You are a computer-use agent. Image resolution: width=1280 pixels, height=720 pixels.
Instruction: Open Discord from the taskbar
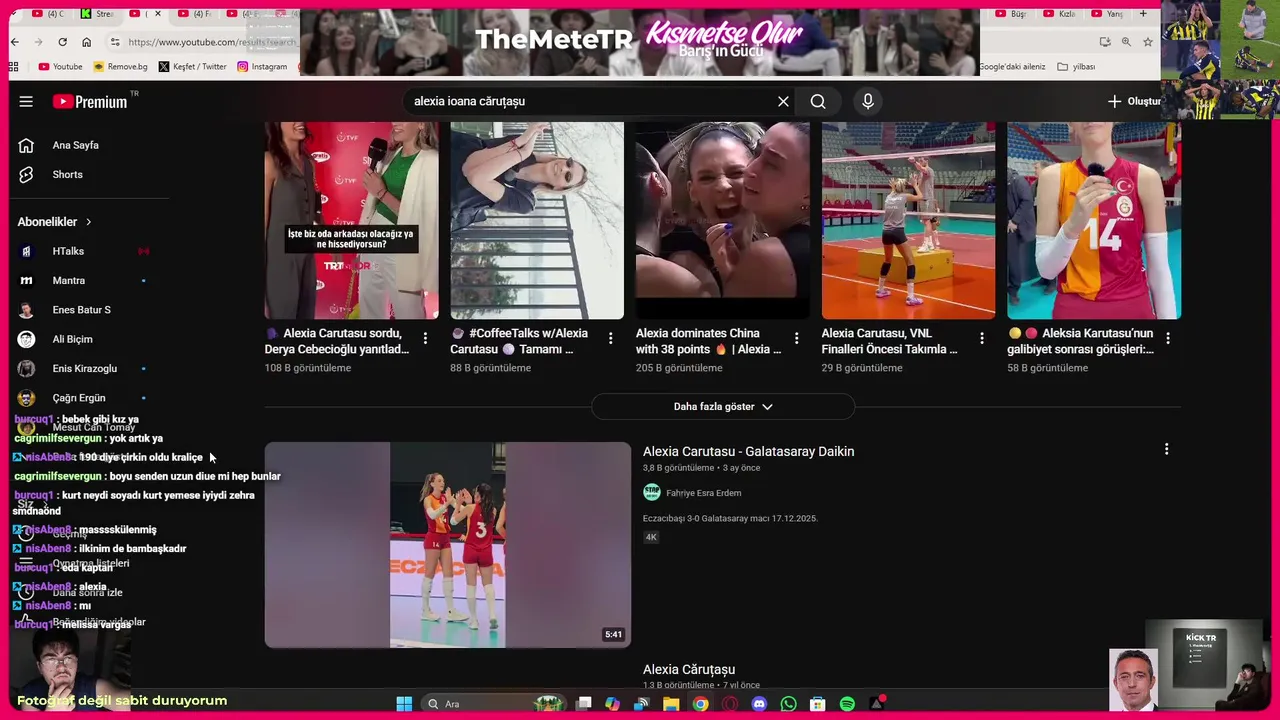[x=759, y=704]
